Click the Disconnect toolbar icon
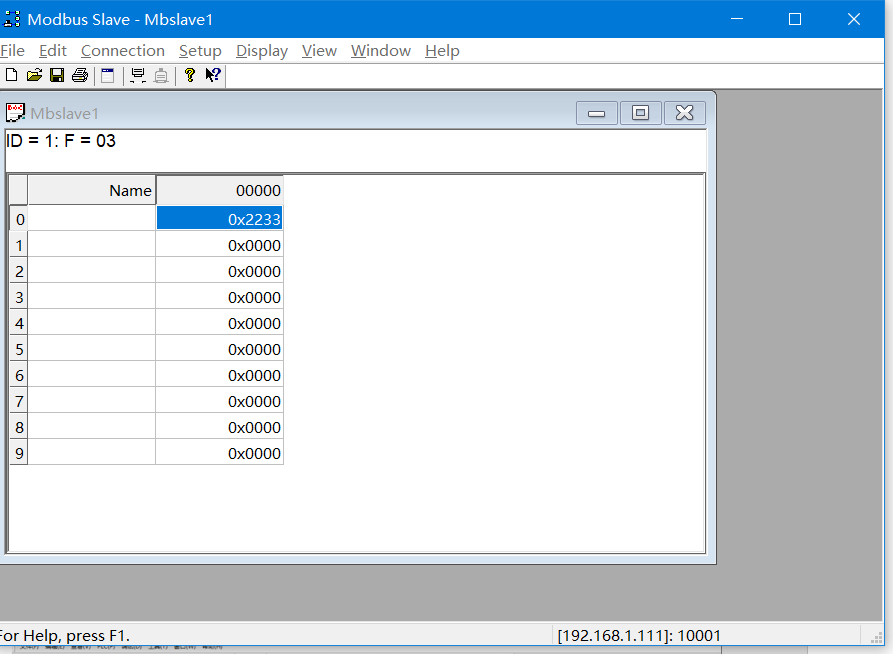 point(161,75)
